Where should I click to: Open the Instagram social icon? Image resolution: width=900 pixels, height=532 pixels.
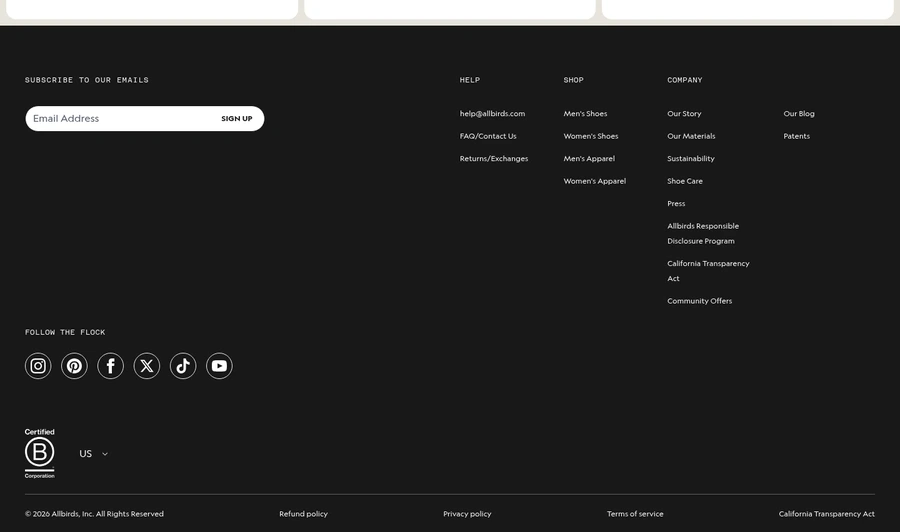pyautogui.click(x=38, y=366)
